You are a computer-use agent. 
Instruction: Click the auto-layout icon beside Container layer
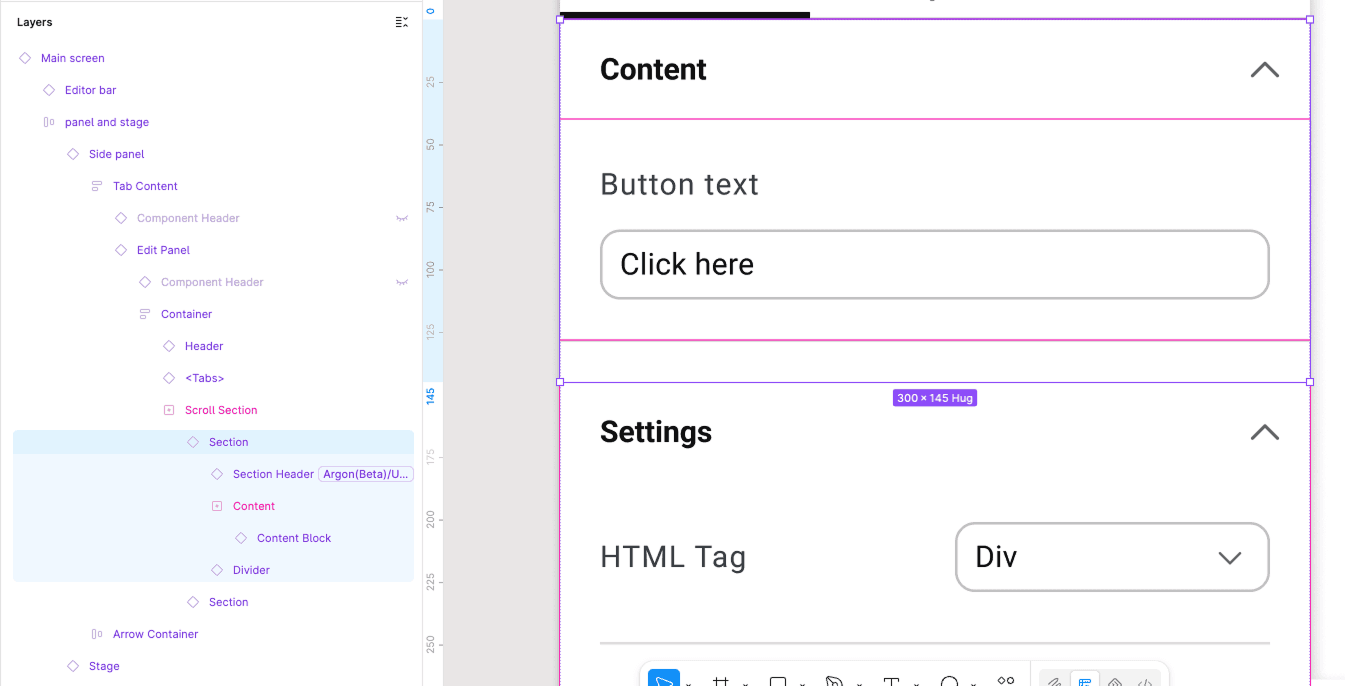point(145,314)
